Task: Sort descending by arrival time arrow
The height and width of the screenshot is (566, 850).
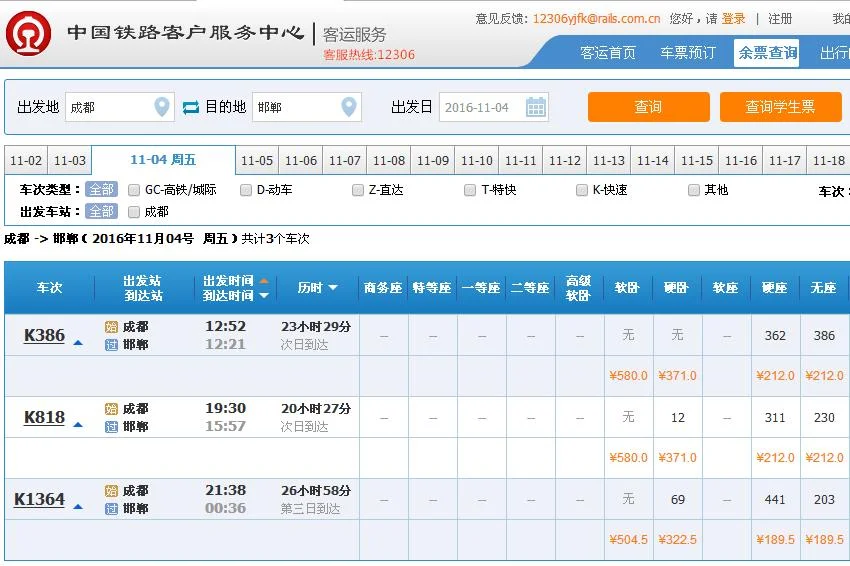Action: [264, 295]
